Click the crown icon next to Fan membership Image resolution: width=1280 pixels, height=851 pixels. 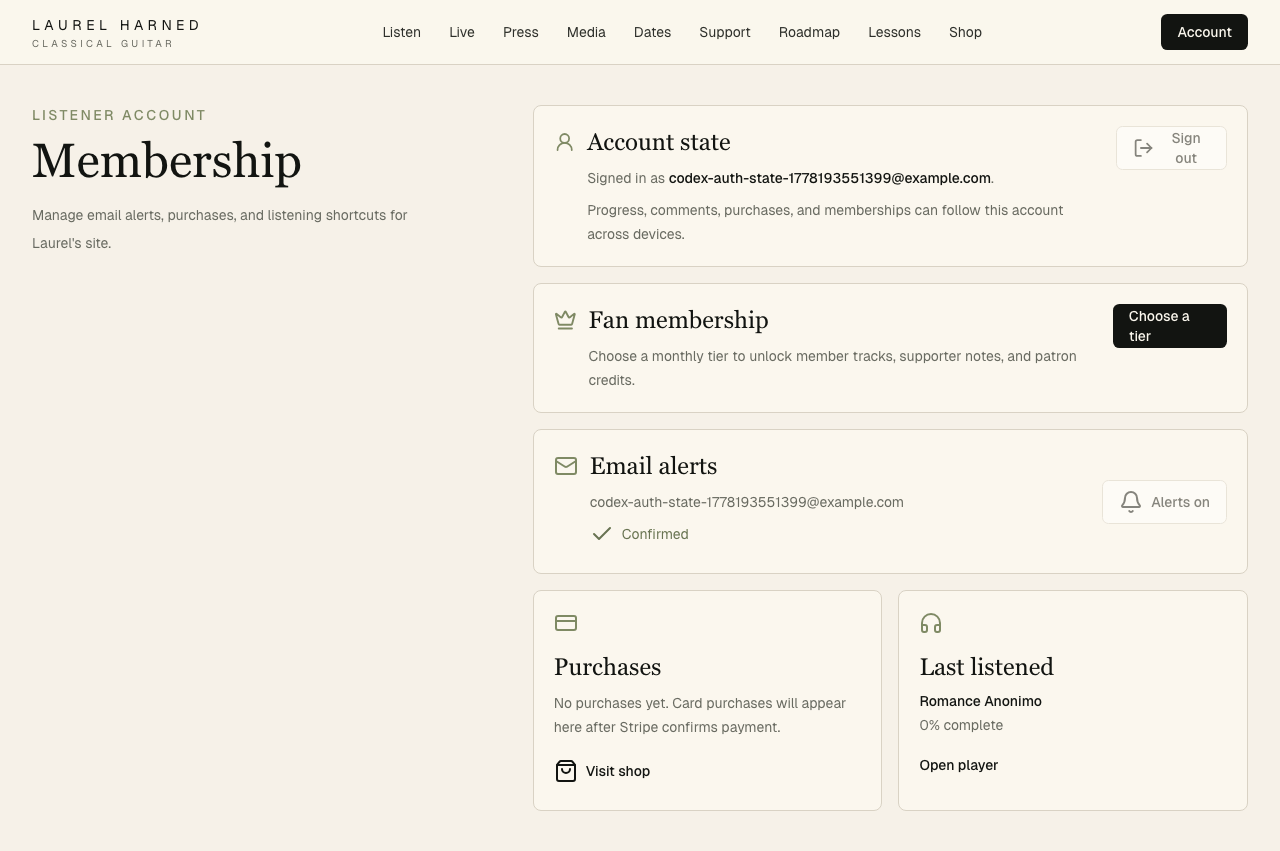click(565, 320)
